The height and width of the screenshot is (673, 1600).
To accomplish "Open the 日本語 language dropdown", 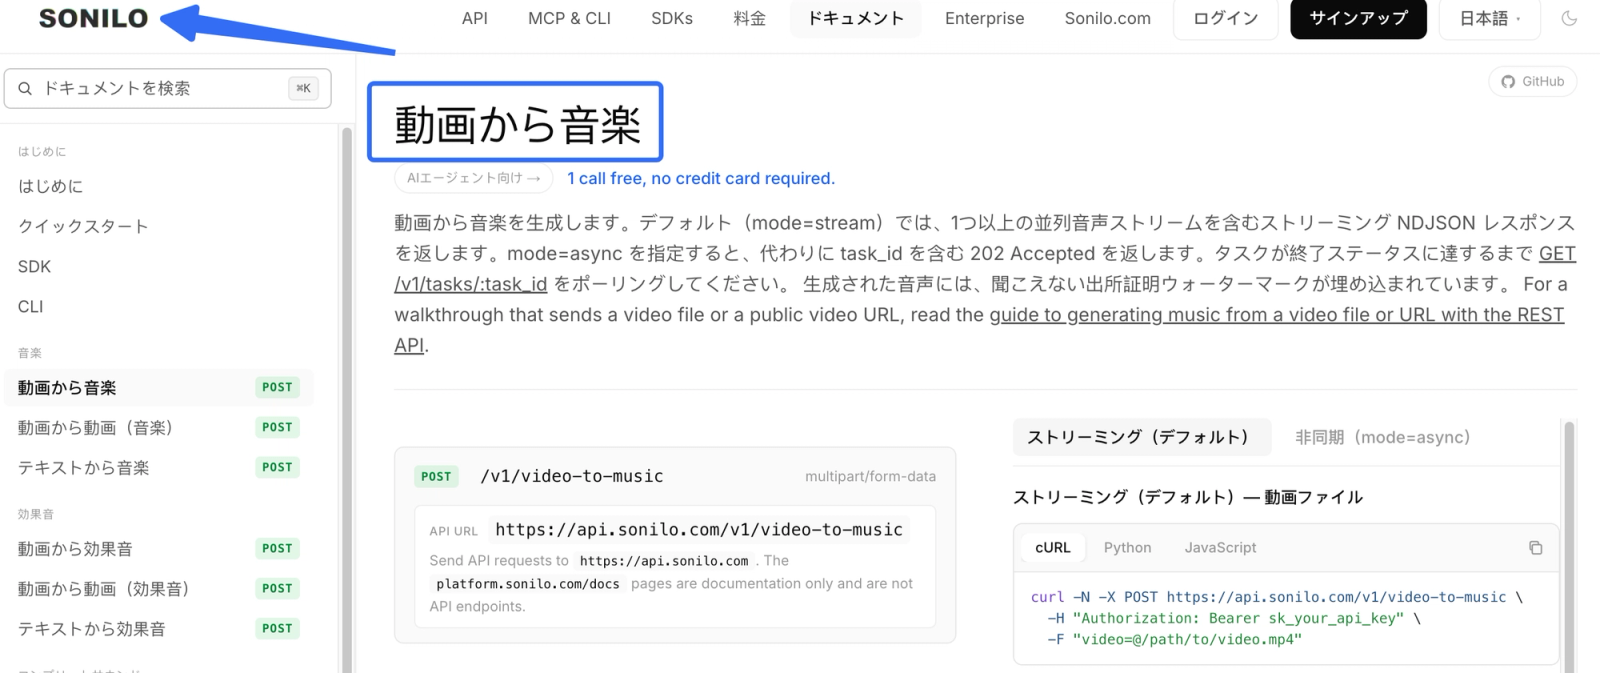I will coord(1490,19).
